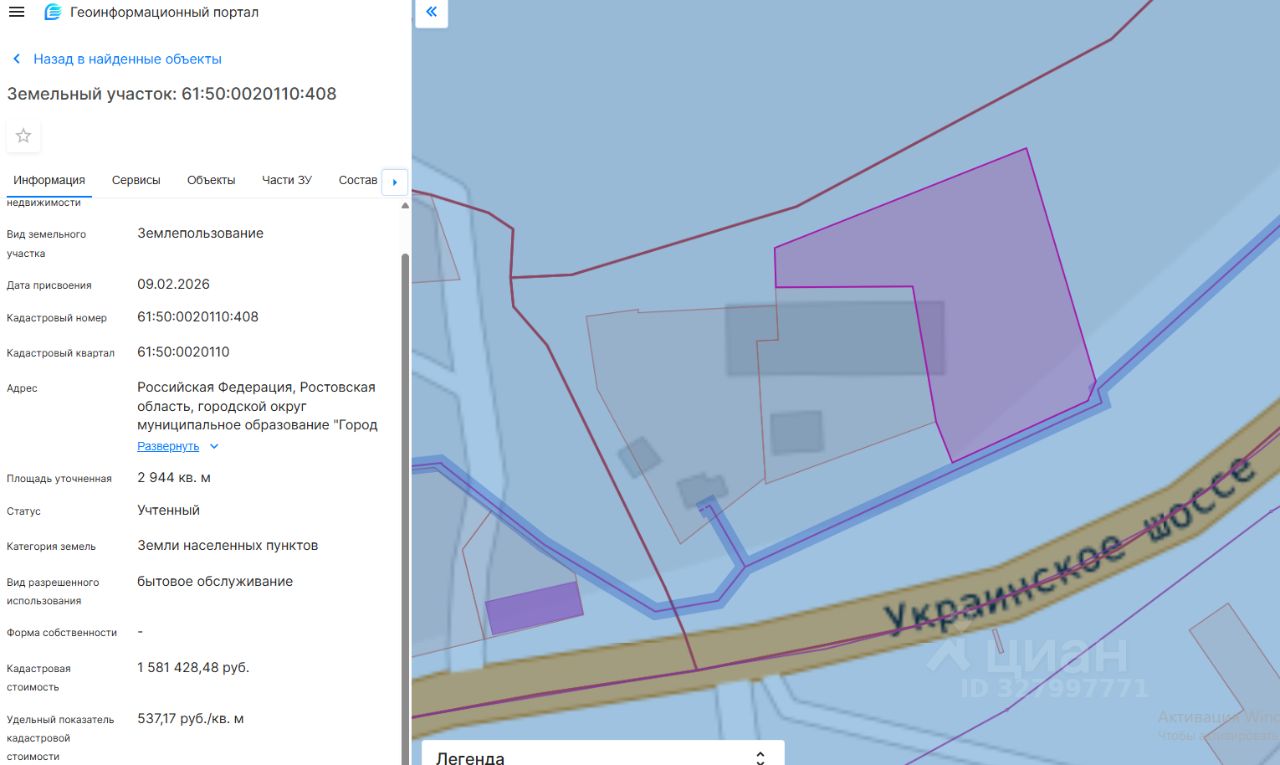
Task: Click the бытовое обслуживание value
Action: pyautogui.click(x=215, y=581)
